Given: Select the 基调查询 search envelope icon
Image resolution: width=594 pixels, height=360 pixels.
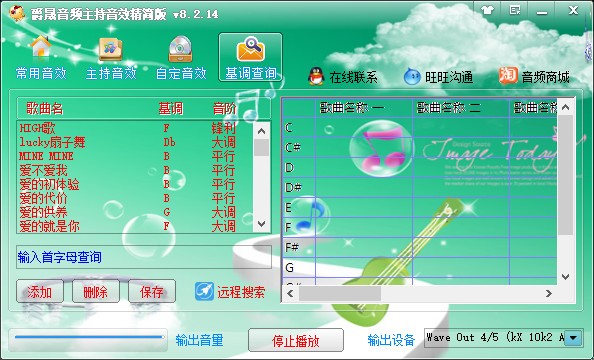Looking at the screenshot, I should click(x=250, y=57).
